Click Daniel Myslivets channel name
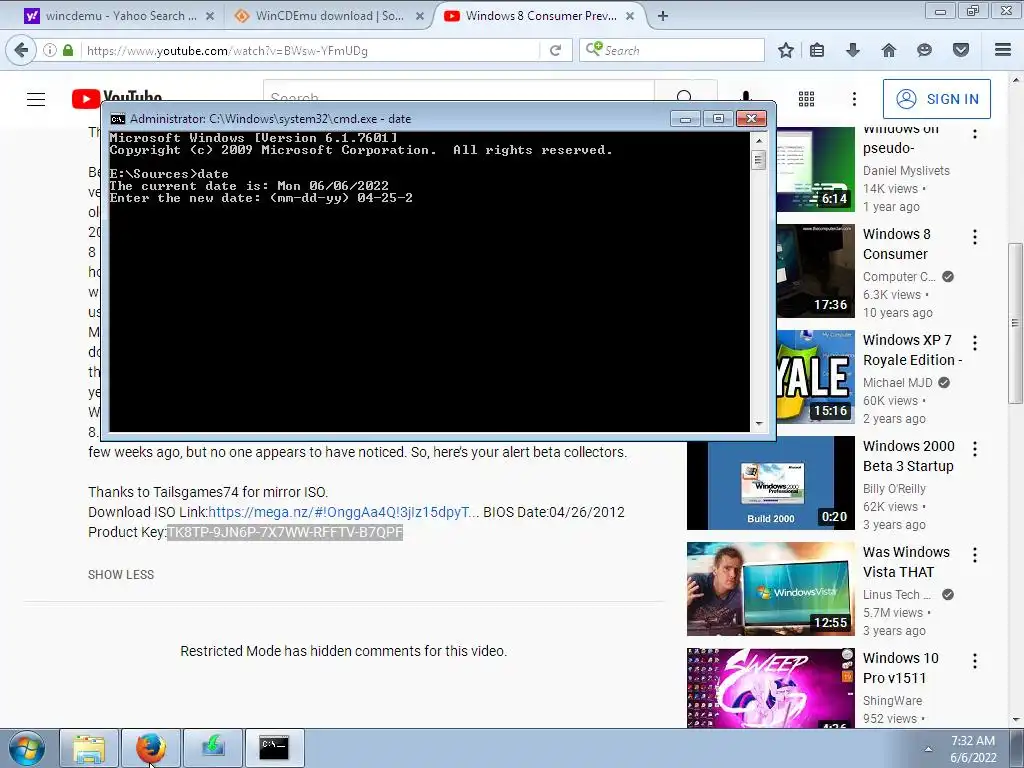Viewport: 1024px width, 768px height. (906, 170)
